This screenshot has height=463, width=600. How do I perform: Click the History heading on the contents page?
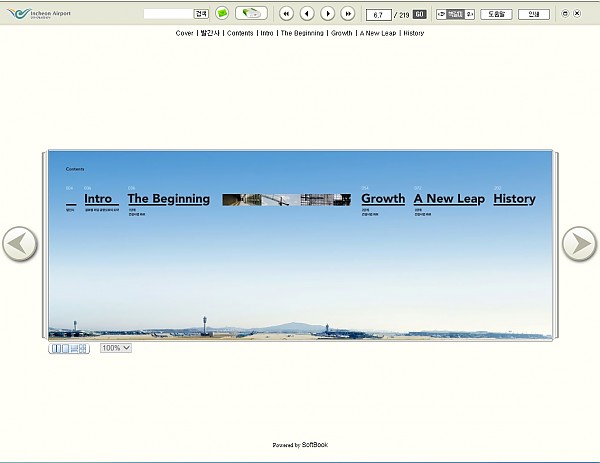pos(515,199)
